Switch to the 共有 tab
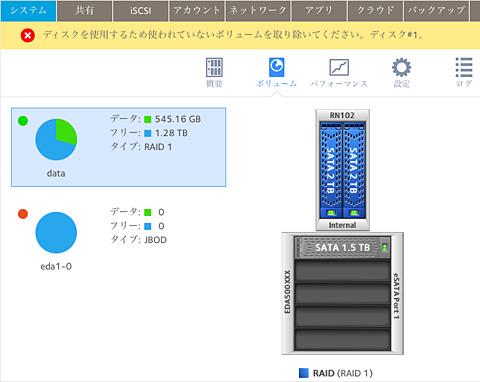This screenshot has height=382, width=480. [x=84, y=11]
